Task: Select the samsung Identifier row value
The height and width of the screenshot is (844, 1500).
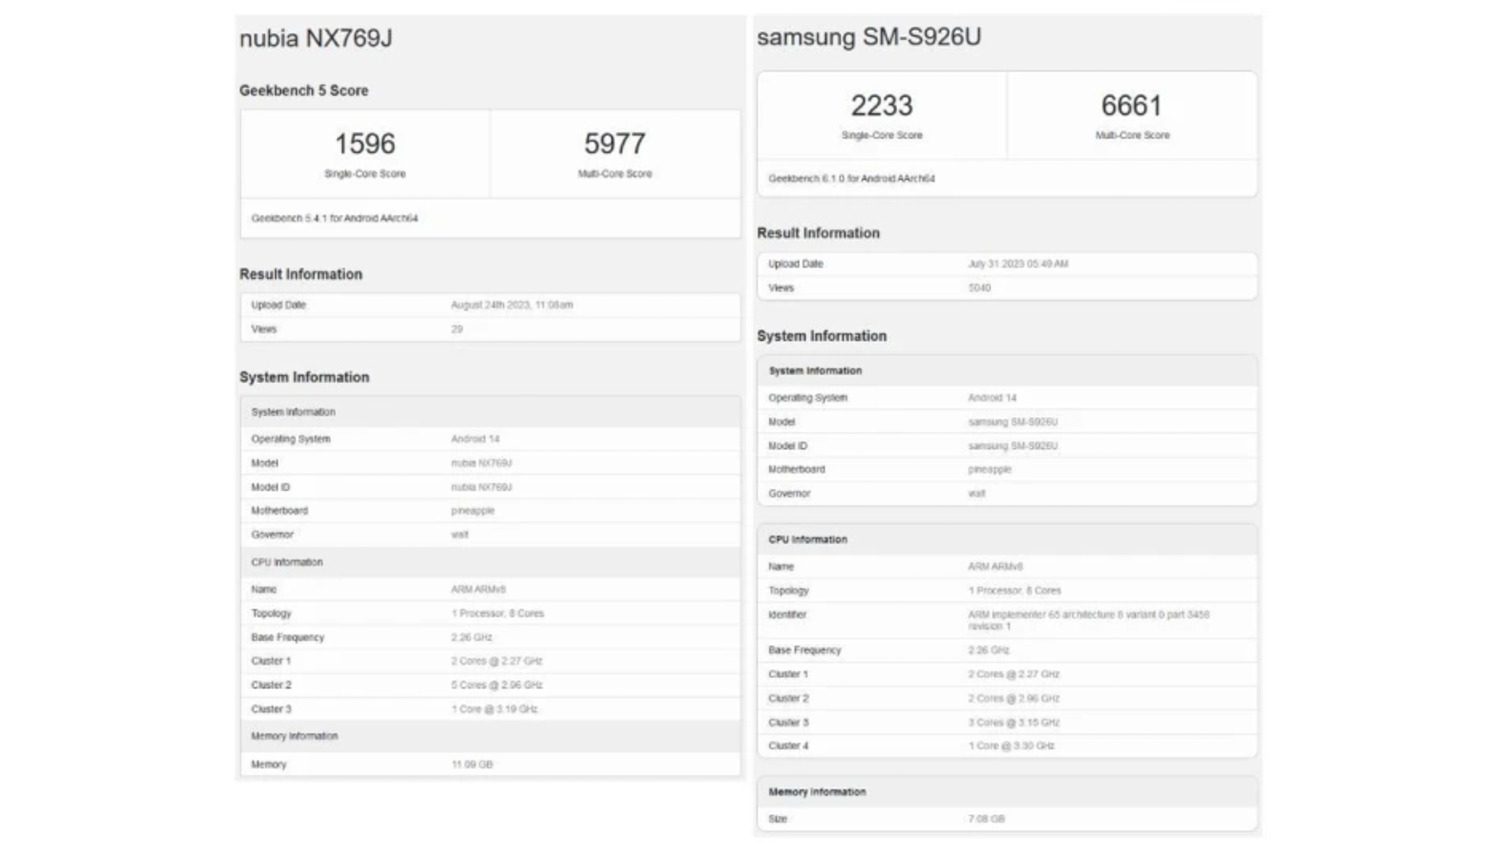Action: pyautogui.click(x=1087, y=620)
